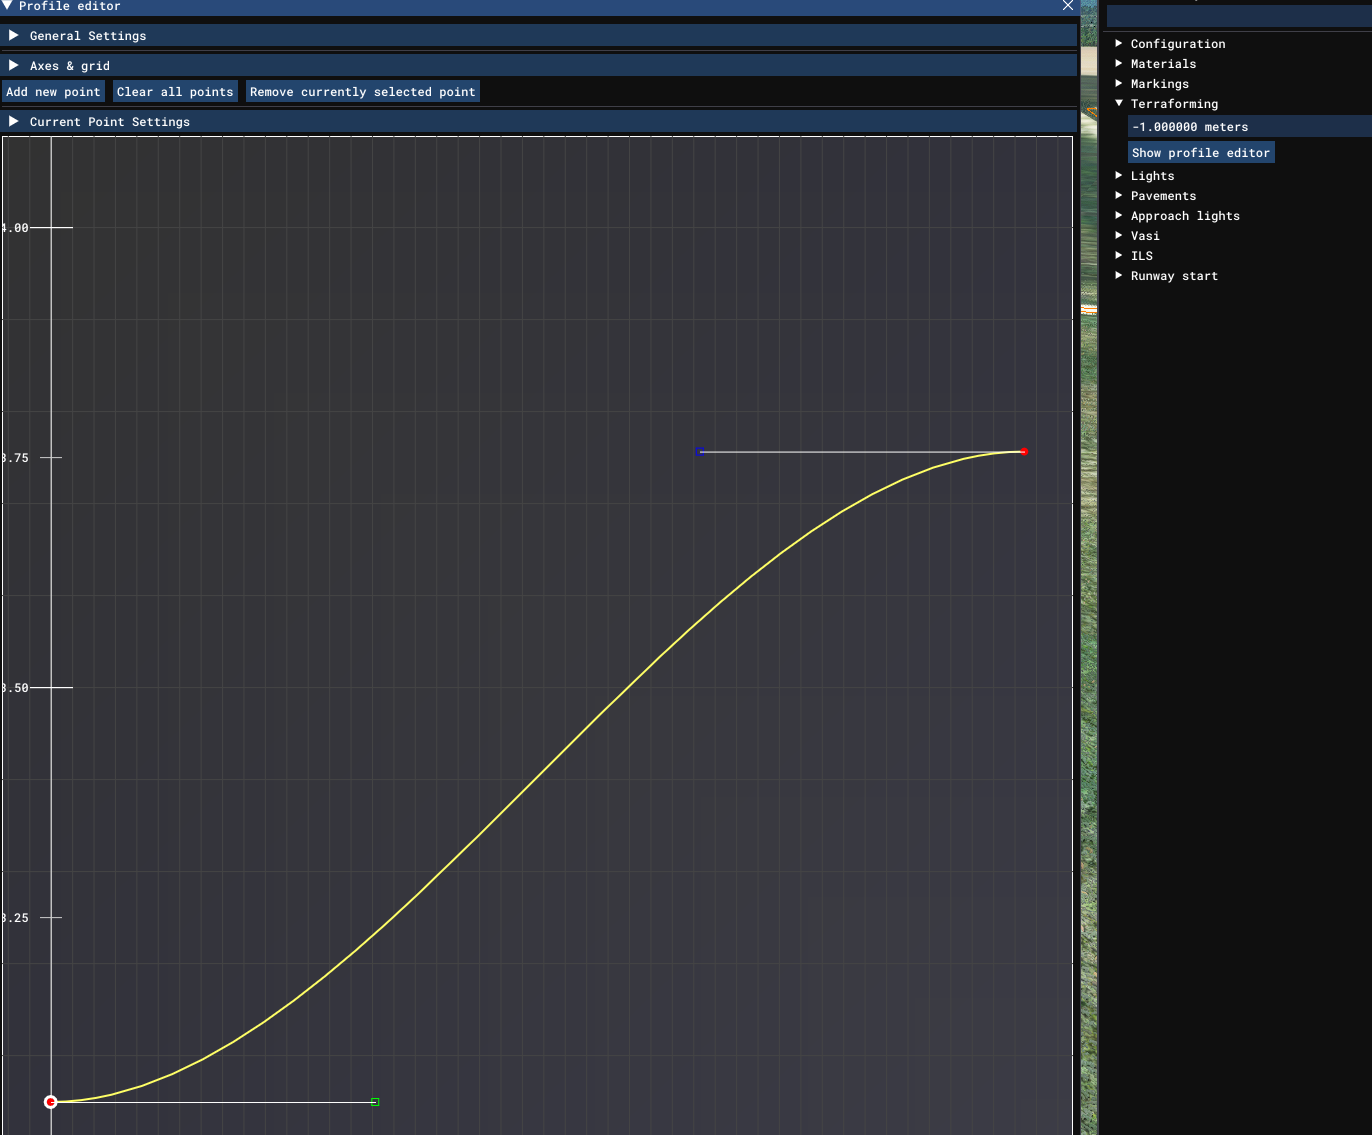Select the red end point on curve
This screenshot has width=1372, height=1135.
pos(1024,452)
